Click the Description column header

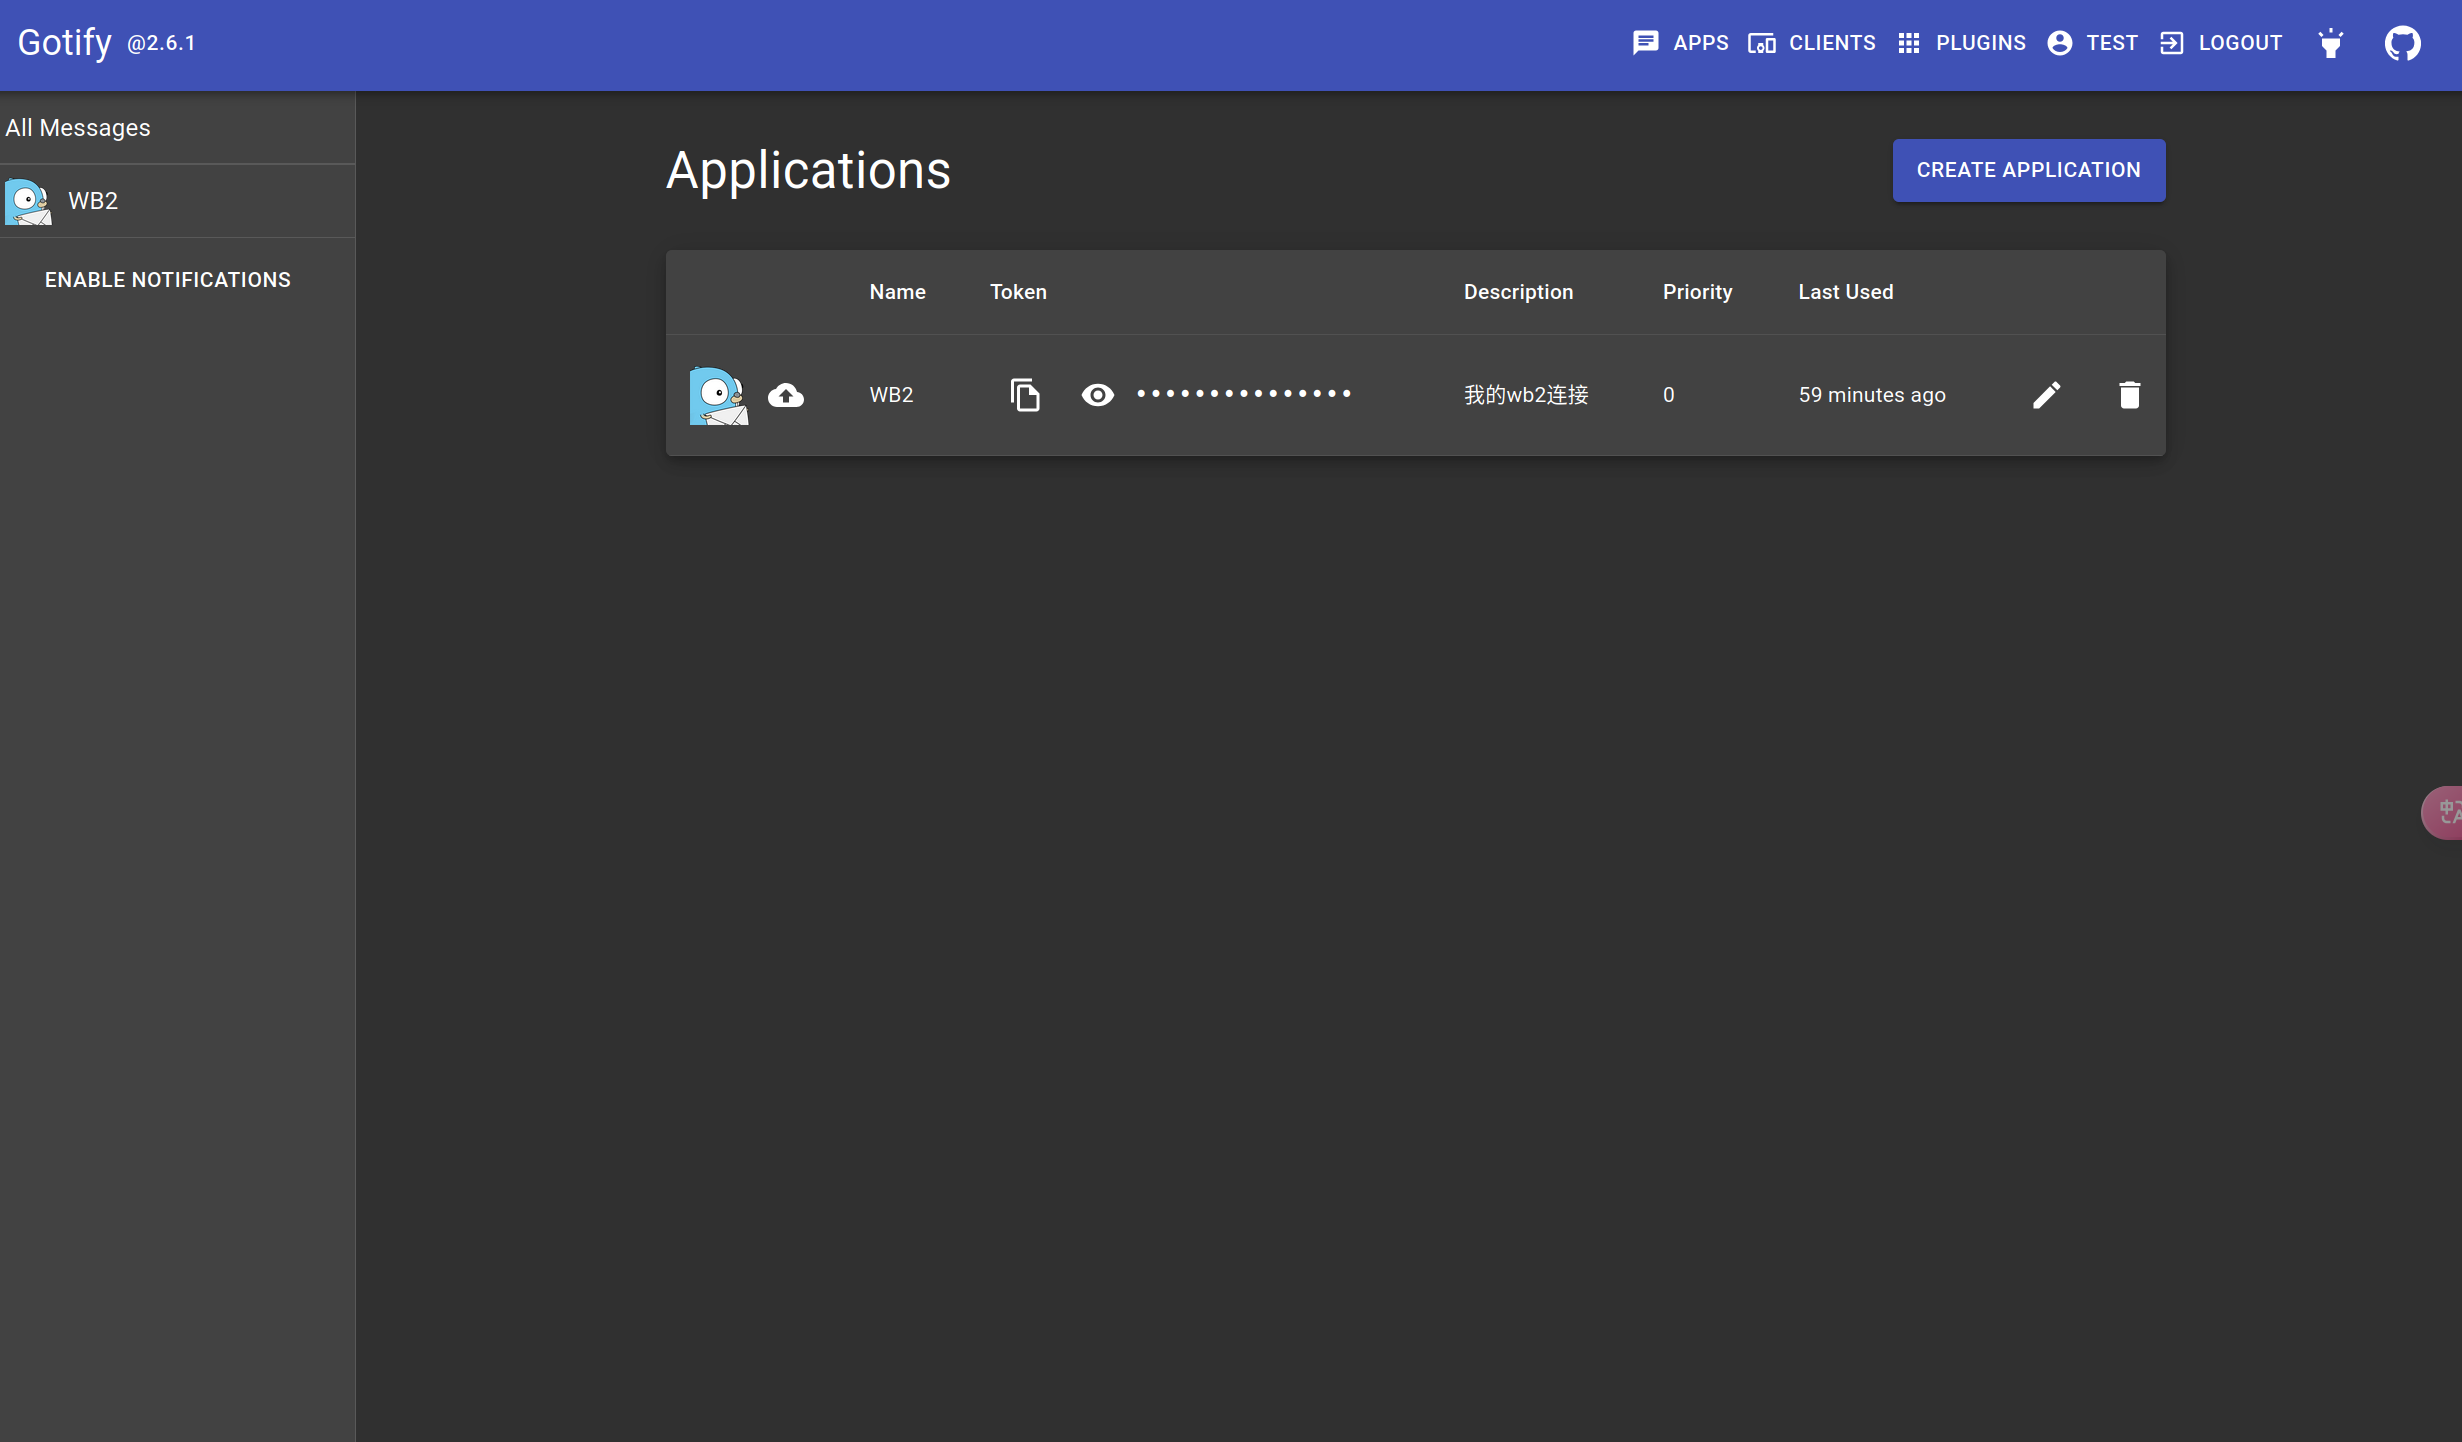1518,292
